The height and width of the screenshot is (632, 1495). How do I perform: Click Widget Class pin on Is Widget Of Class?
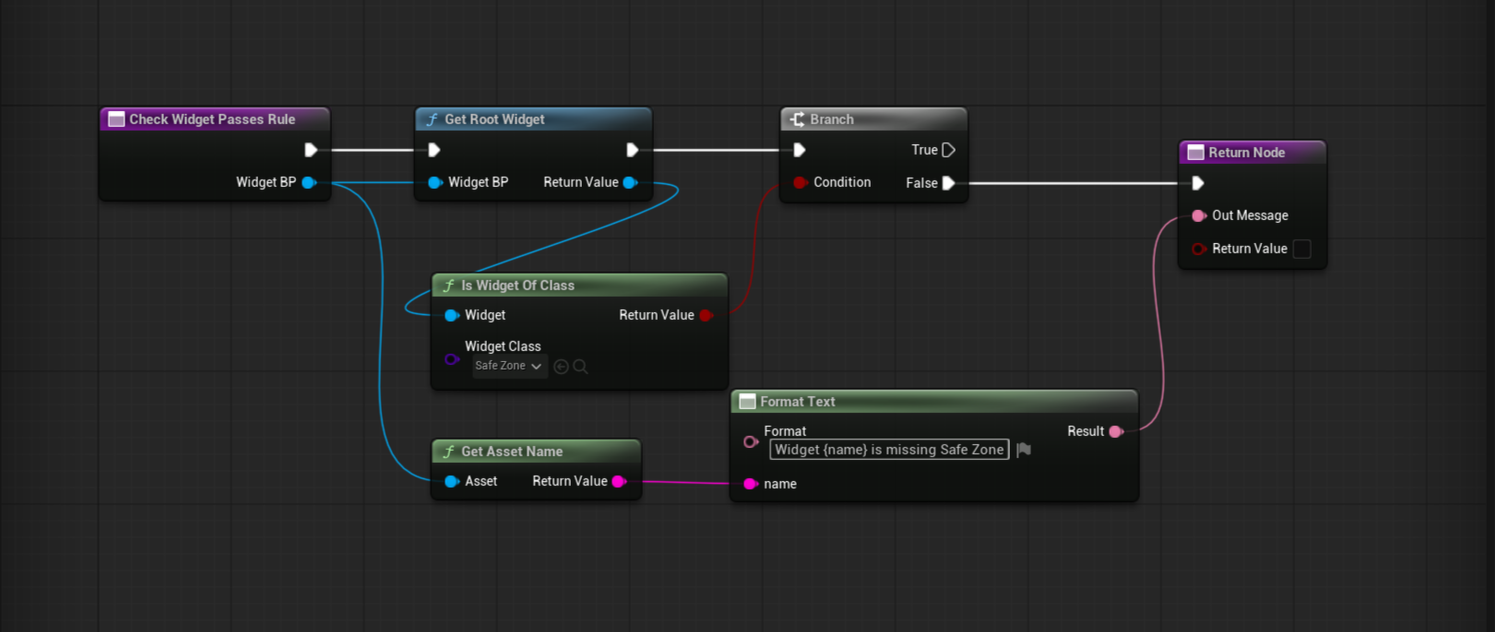451,359
